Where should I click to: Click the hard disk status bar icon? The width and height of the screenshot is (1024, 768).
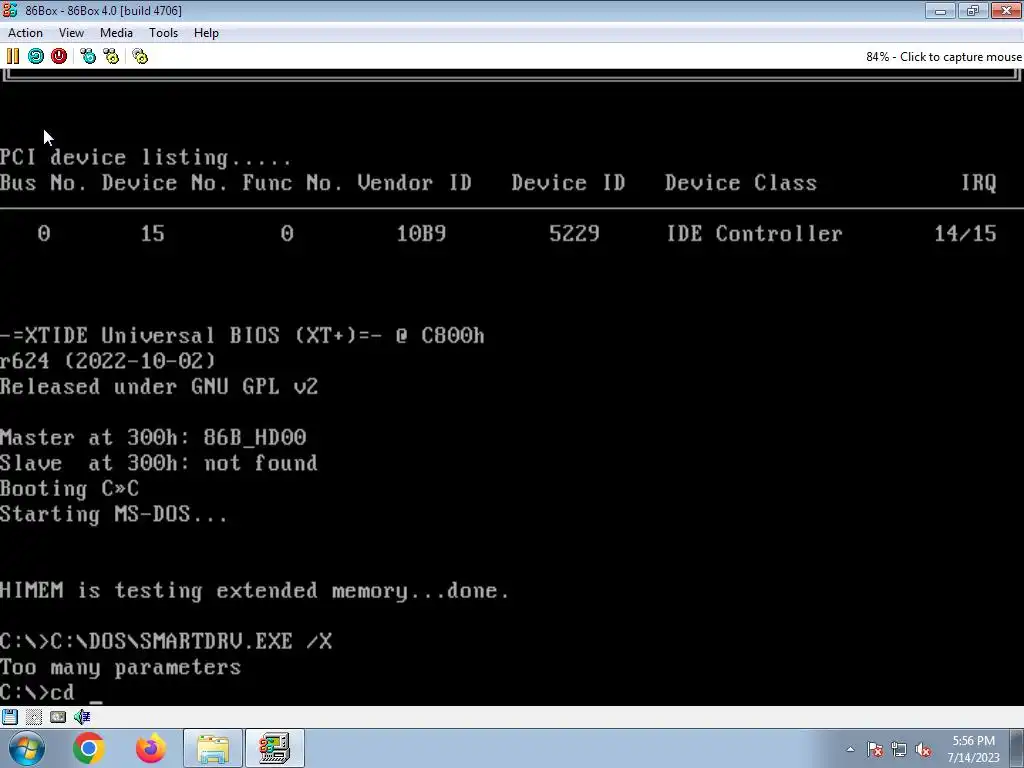click(x=58, y=716)
